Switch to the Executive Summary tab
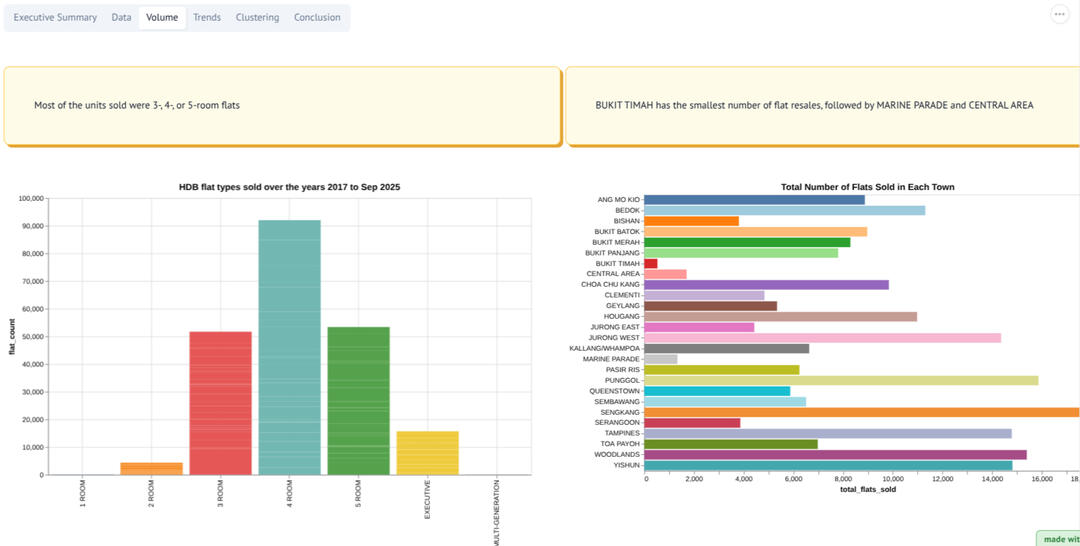The width and height of the screenshot is (1080, 546). pos(55,18)
